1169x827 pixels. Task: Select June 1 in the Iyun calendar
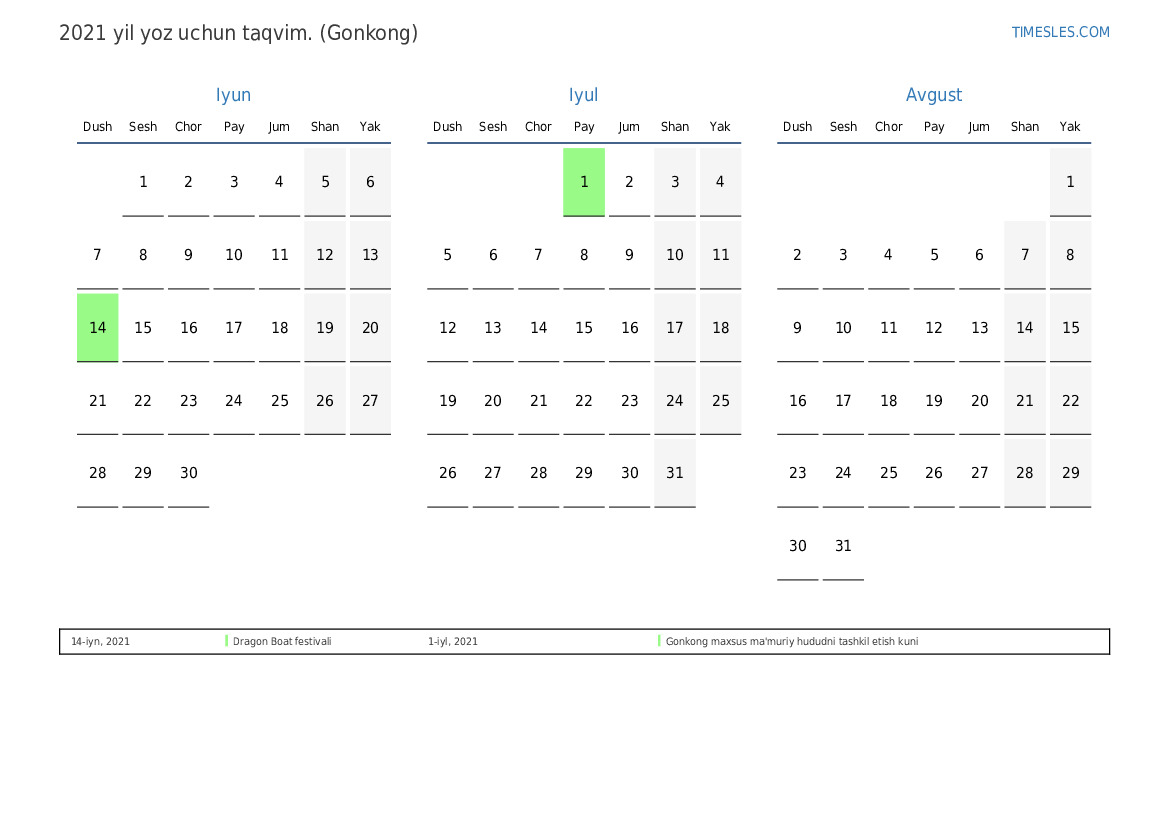click(143, 182)
